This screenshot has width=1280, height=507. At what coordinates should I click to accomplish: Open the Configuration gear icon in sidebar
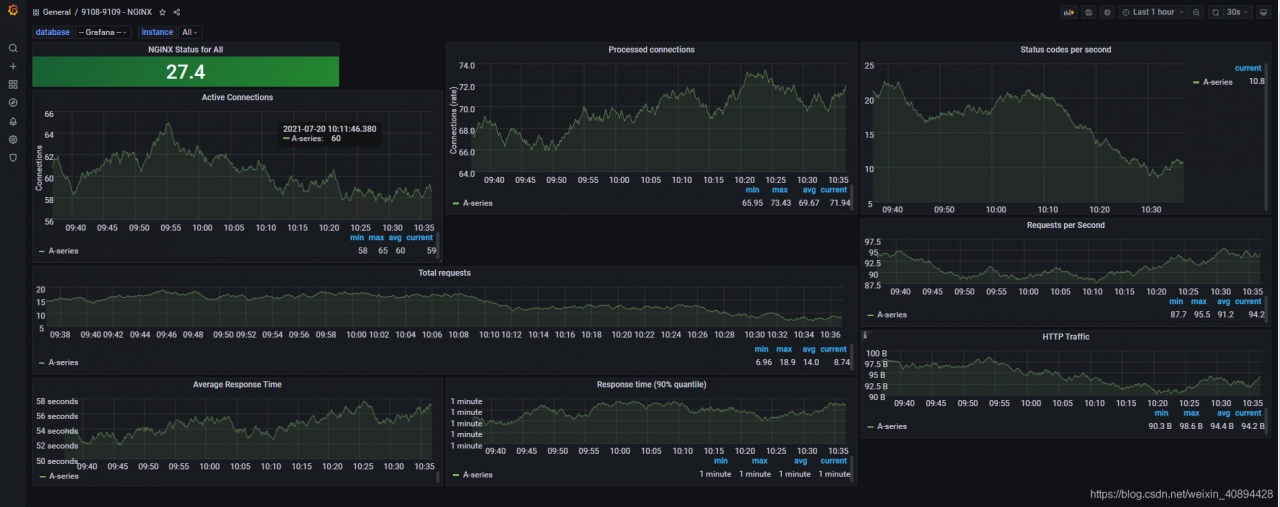click(x=13, y=139)
